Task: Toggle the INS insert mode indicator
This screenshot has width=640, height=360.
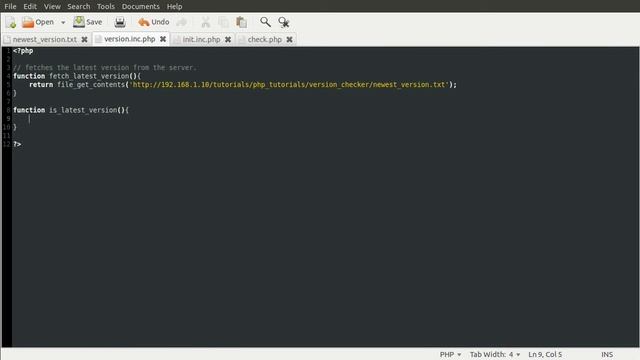Action: click(607, 354)
